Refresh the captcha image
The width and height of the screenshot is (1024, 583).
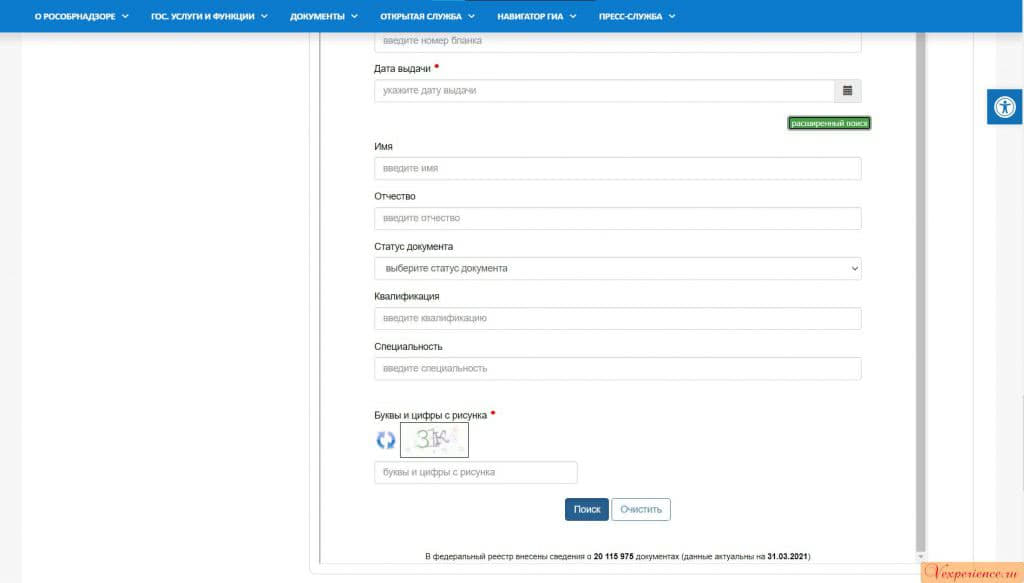pyautogui.click(x=385, y=440)
